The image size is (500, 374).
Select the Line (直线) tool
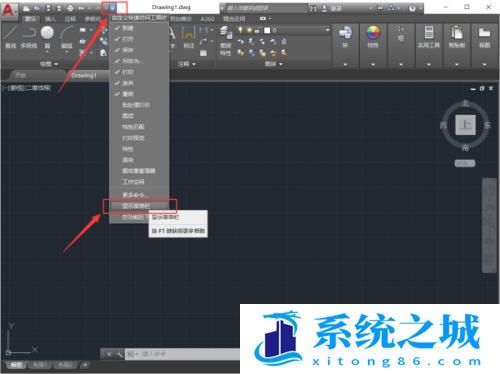(11, 37)
